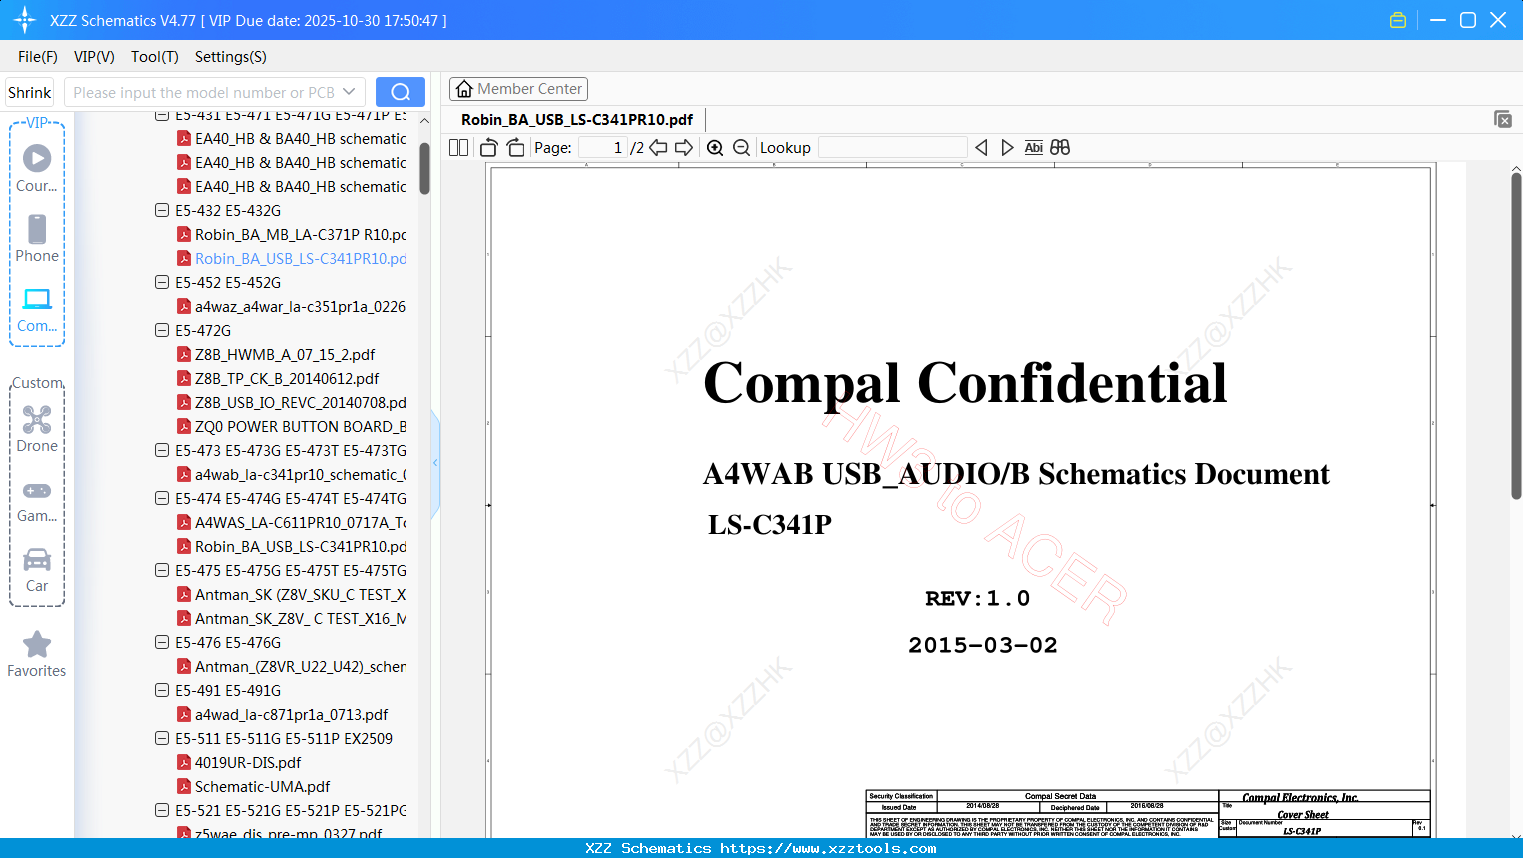The width and height of the screenshot is (1523, 858).
Task: Open the VIP(V) menu
Action: [x=94, y=57]
